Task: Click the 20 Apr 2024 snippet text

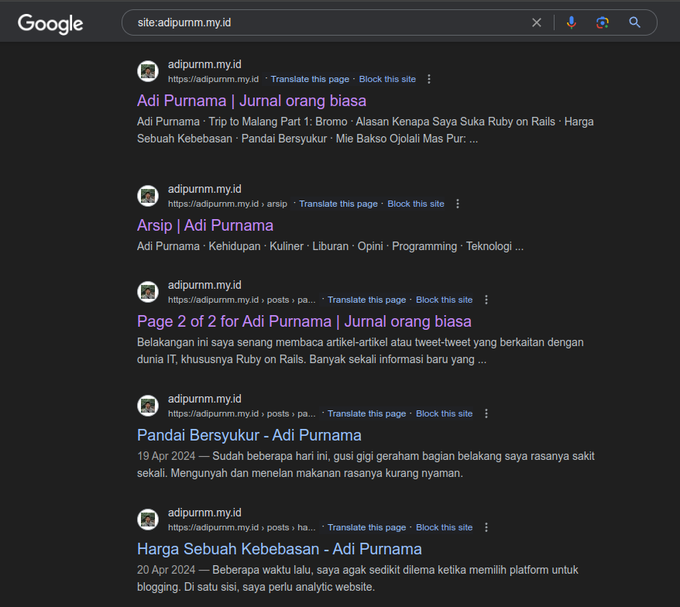Action: click(x=358, y=578)
